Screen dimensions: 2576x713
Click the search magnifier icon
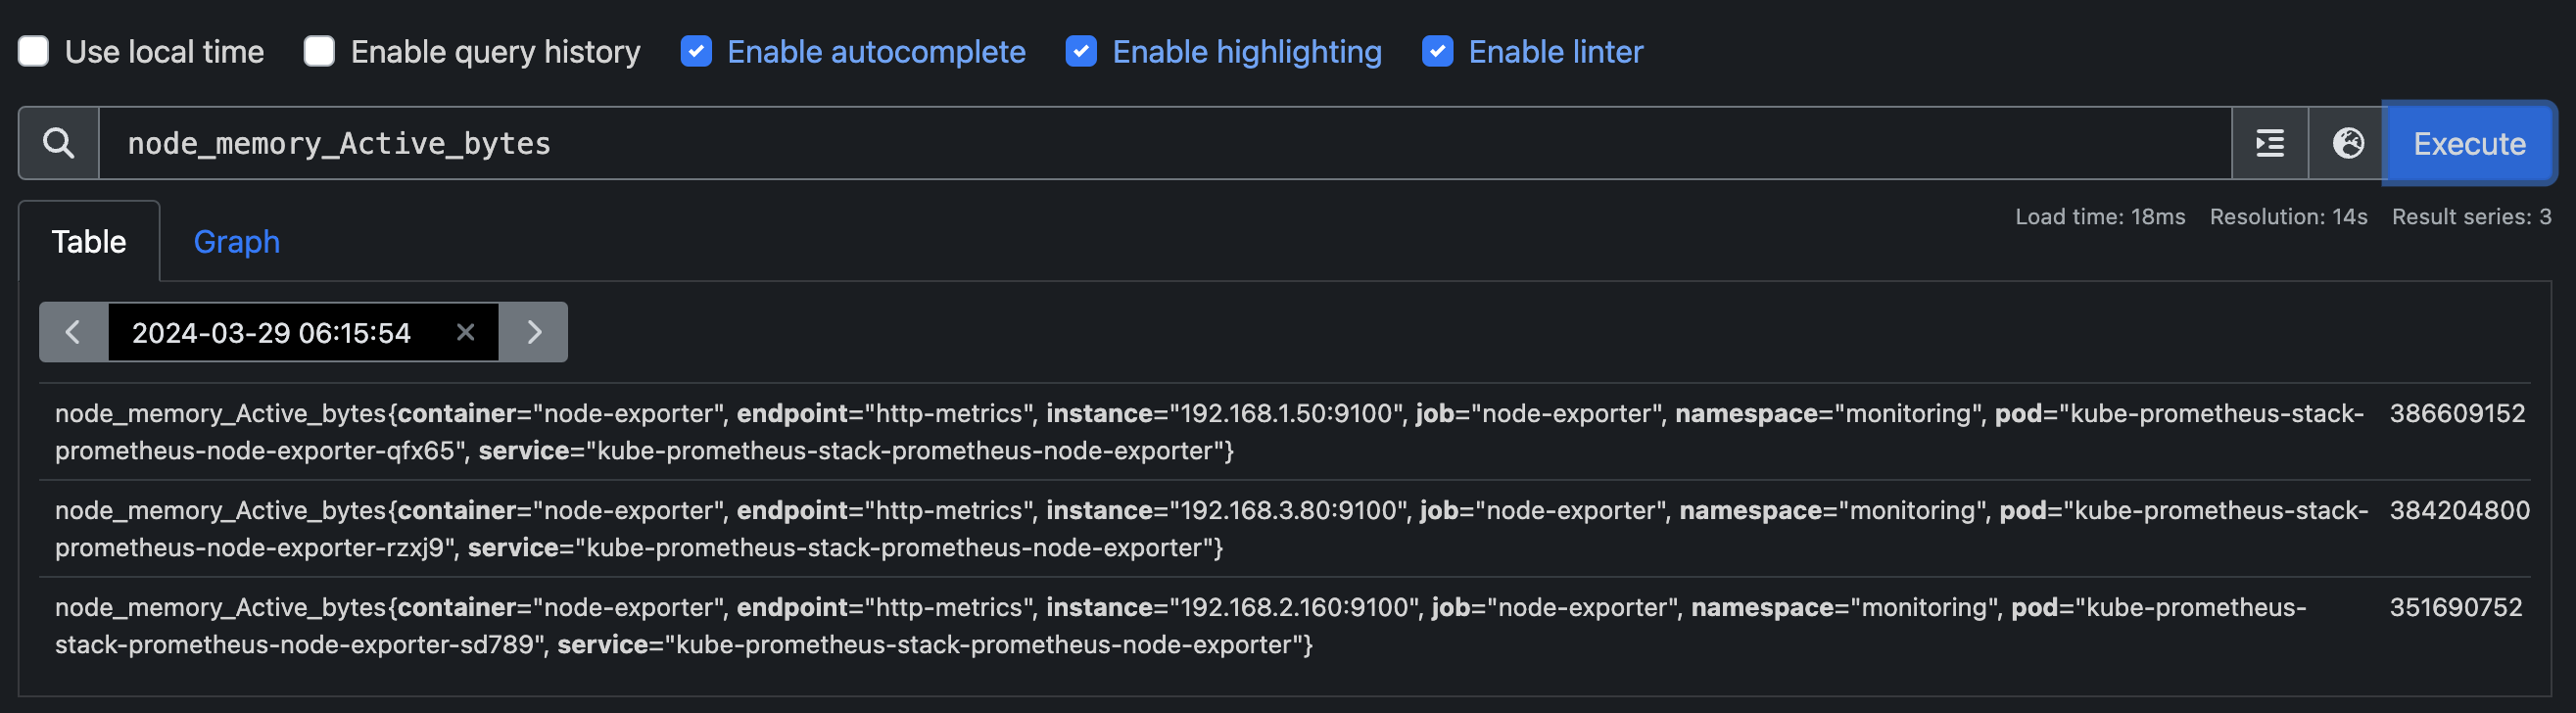pyautogui.click(x=59, y=143)
